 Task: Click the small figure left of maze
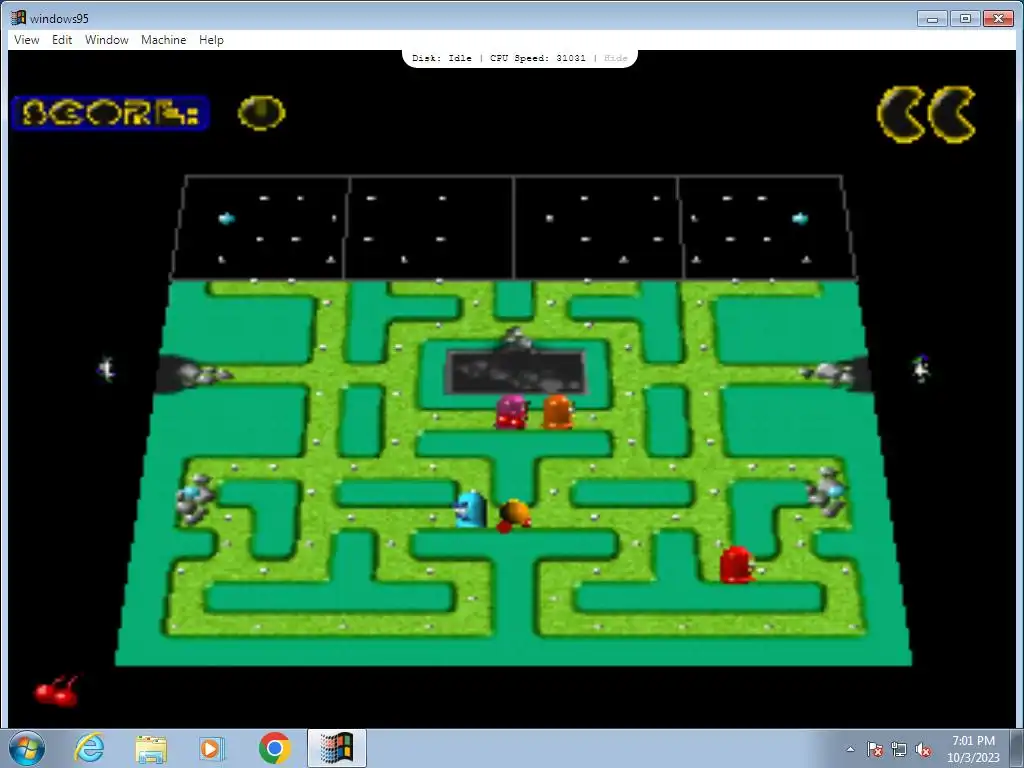pyautogui.click(x=106, y=370)
